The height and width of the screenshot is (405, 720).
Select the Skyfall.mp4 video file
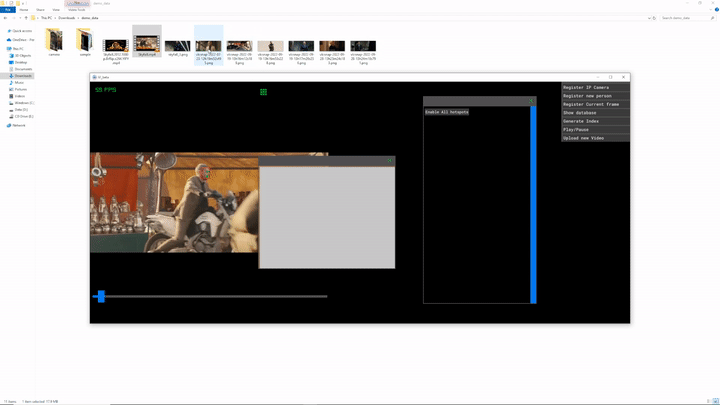point(147,43)
